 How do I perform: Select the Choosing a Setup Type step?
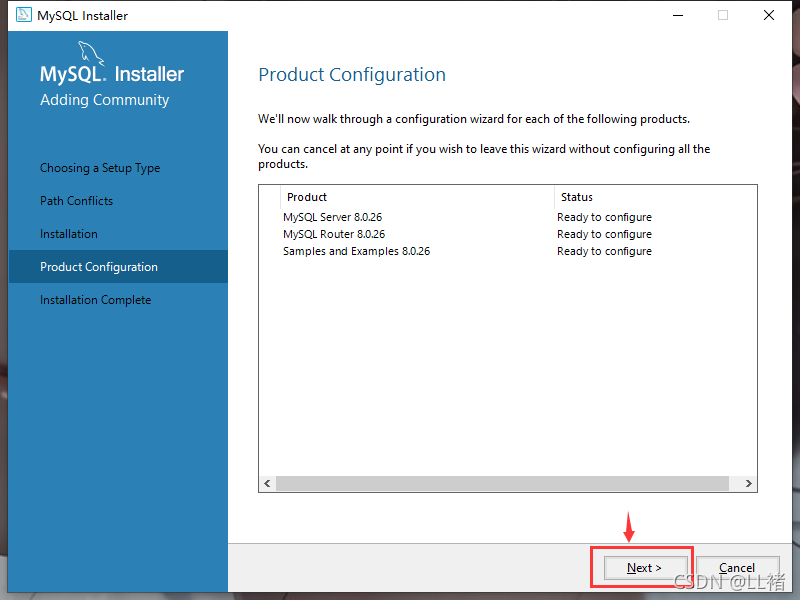click(x=100, y=168)
